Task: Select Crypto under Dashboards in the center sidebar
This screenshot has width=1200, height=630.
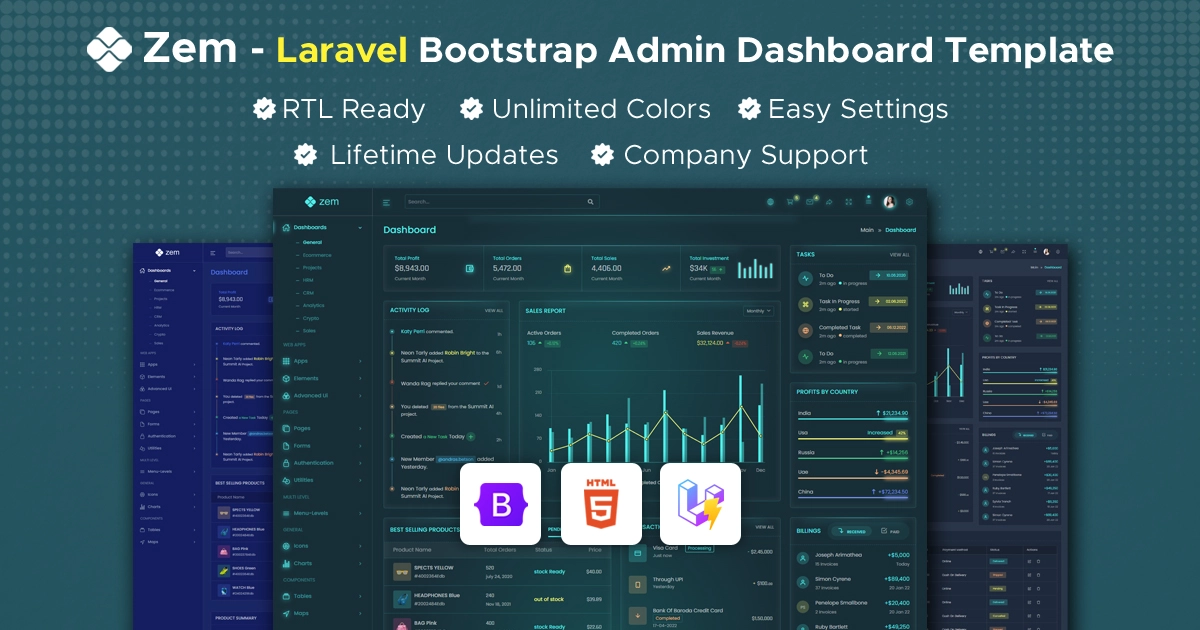Action: point(311,318)
